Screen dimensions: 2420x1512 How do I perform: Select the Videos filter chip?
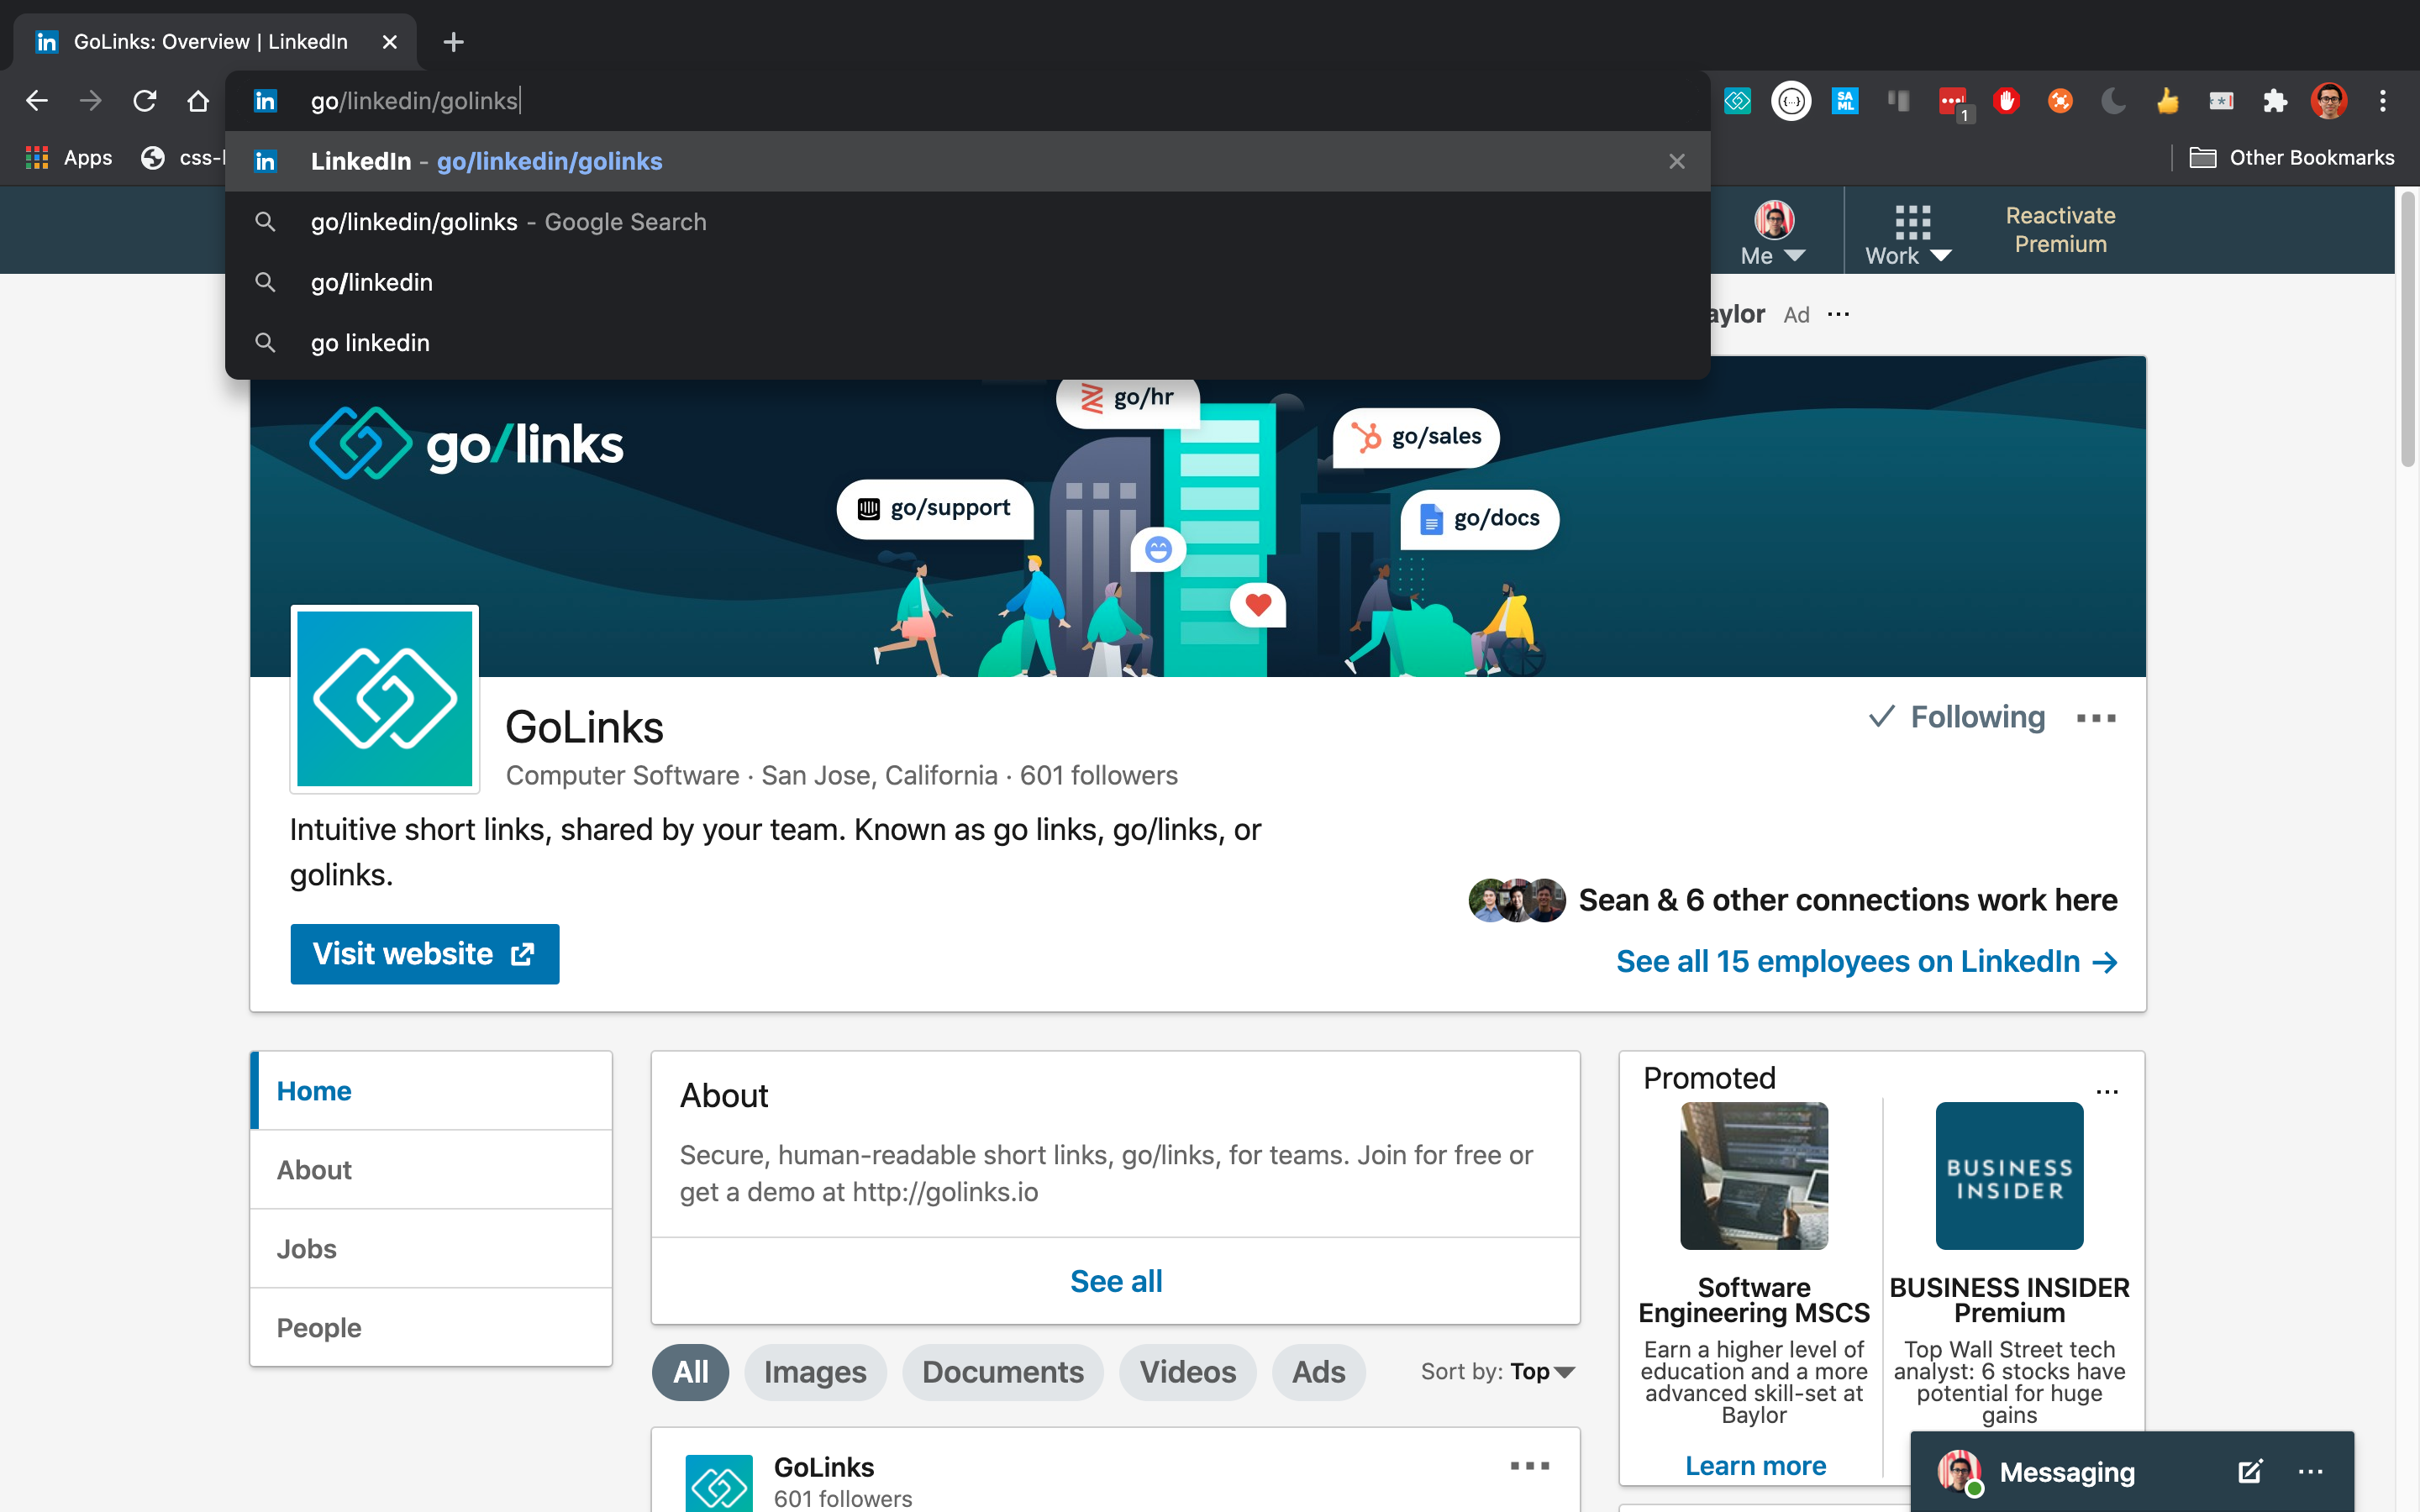[x=1187, y=1372]
